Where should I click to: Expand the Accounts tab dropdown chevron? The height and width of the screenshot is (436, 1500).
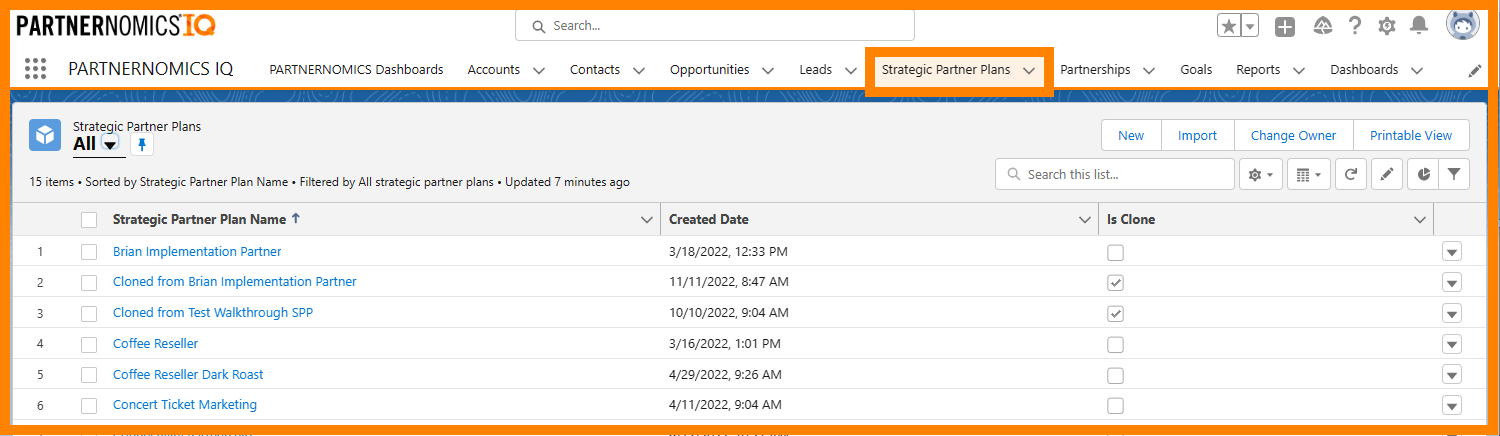[x=539, y=70]
